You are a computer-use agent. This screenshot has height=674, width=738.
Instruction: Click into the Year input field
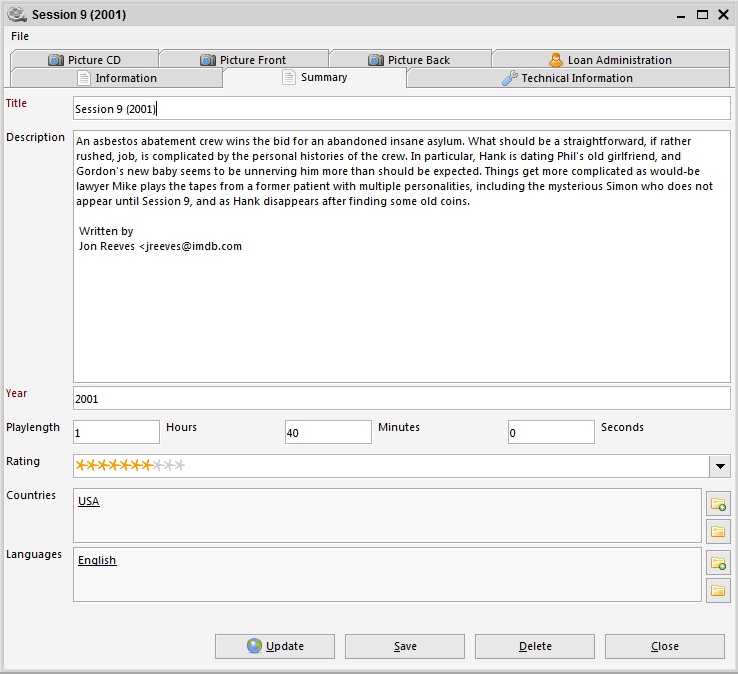(x=400, y=398)
